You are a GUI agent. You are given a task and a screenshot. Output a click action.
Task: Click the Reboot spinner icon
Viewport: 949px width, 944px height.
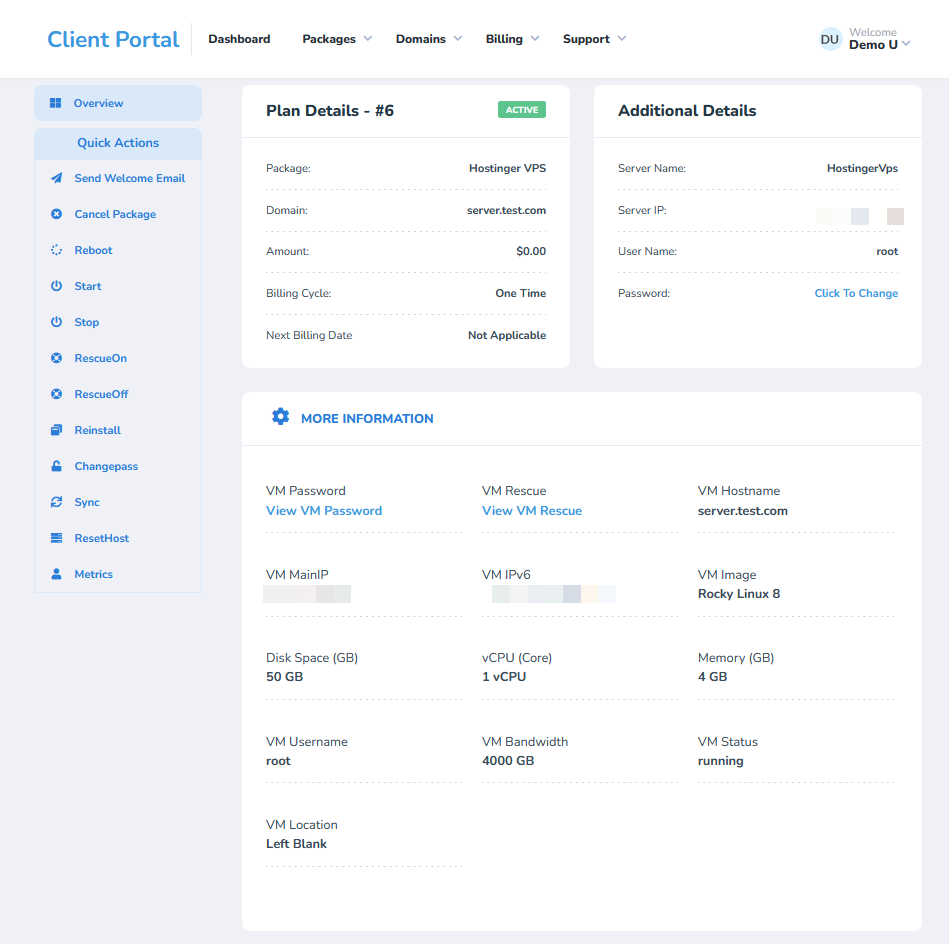coord(57,250)
